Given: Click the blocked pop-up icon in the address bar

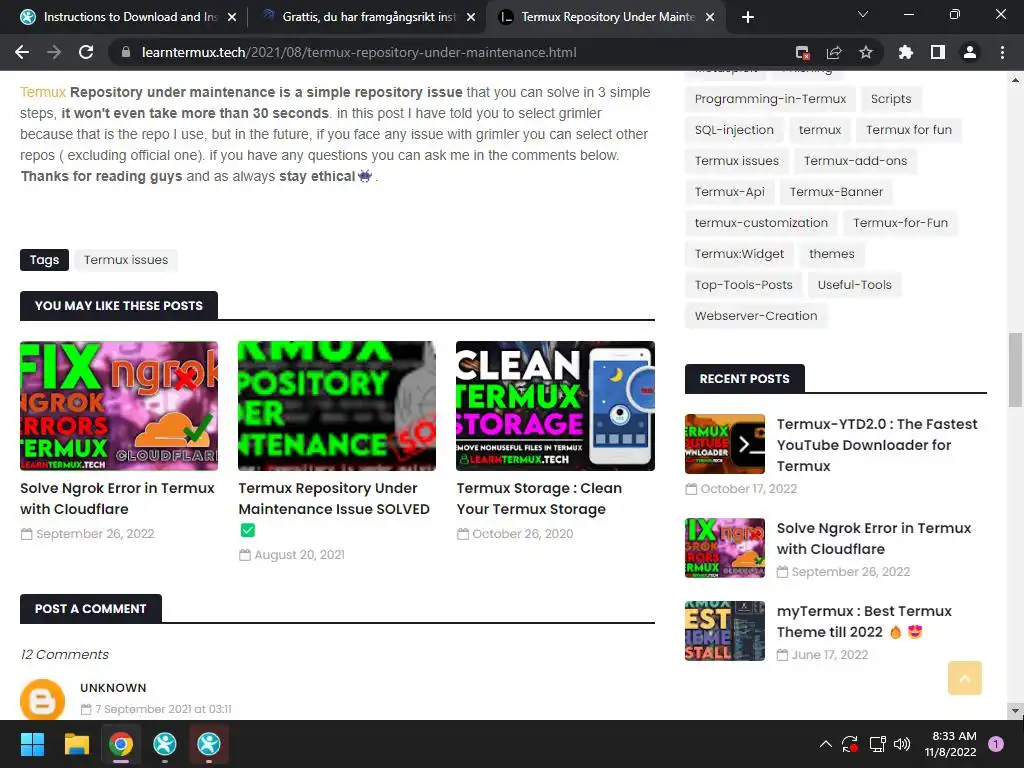Looking at the screenshot, I should click(x=802, y=52).
